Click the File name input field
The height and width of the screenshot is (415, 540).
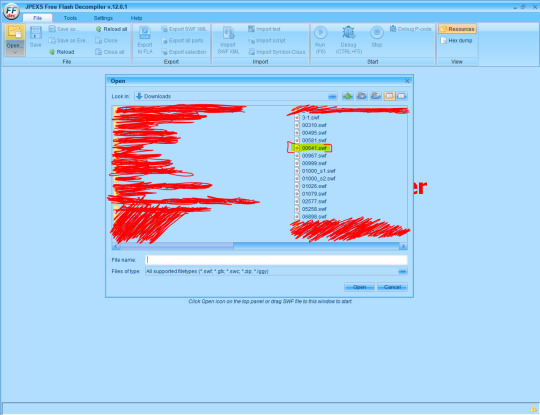(276, 260)
